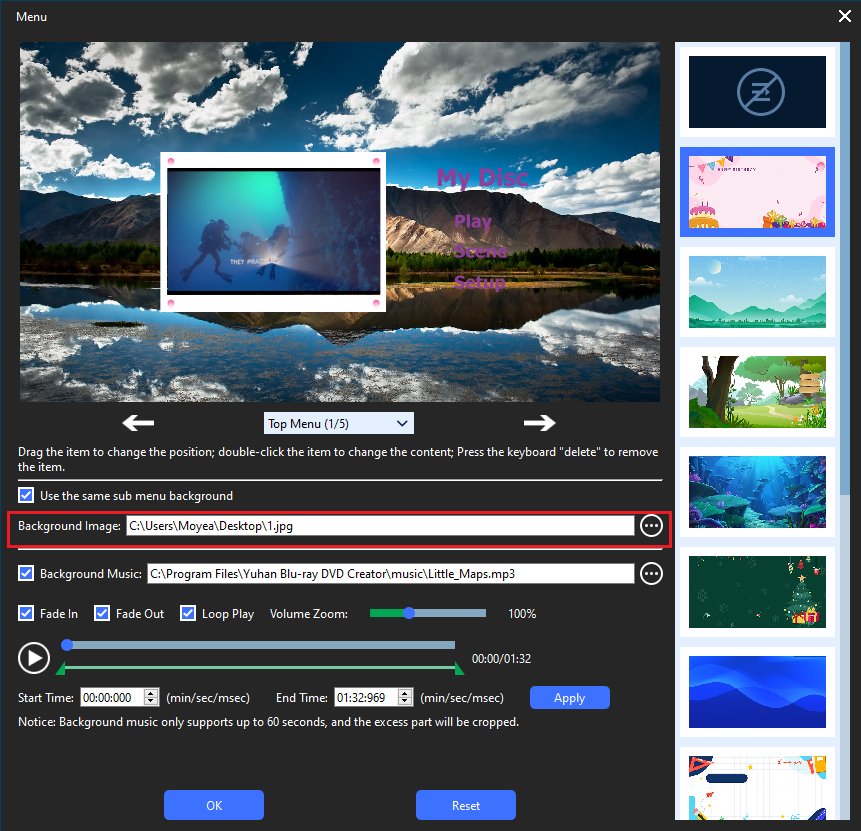Pick the underwater ocean menu template
This screenshot has height=831, width=861.
757,492
